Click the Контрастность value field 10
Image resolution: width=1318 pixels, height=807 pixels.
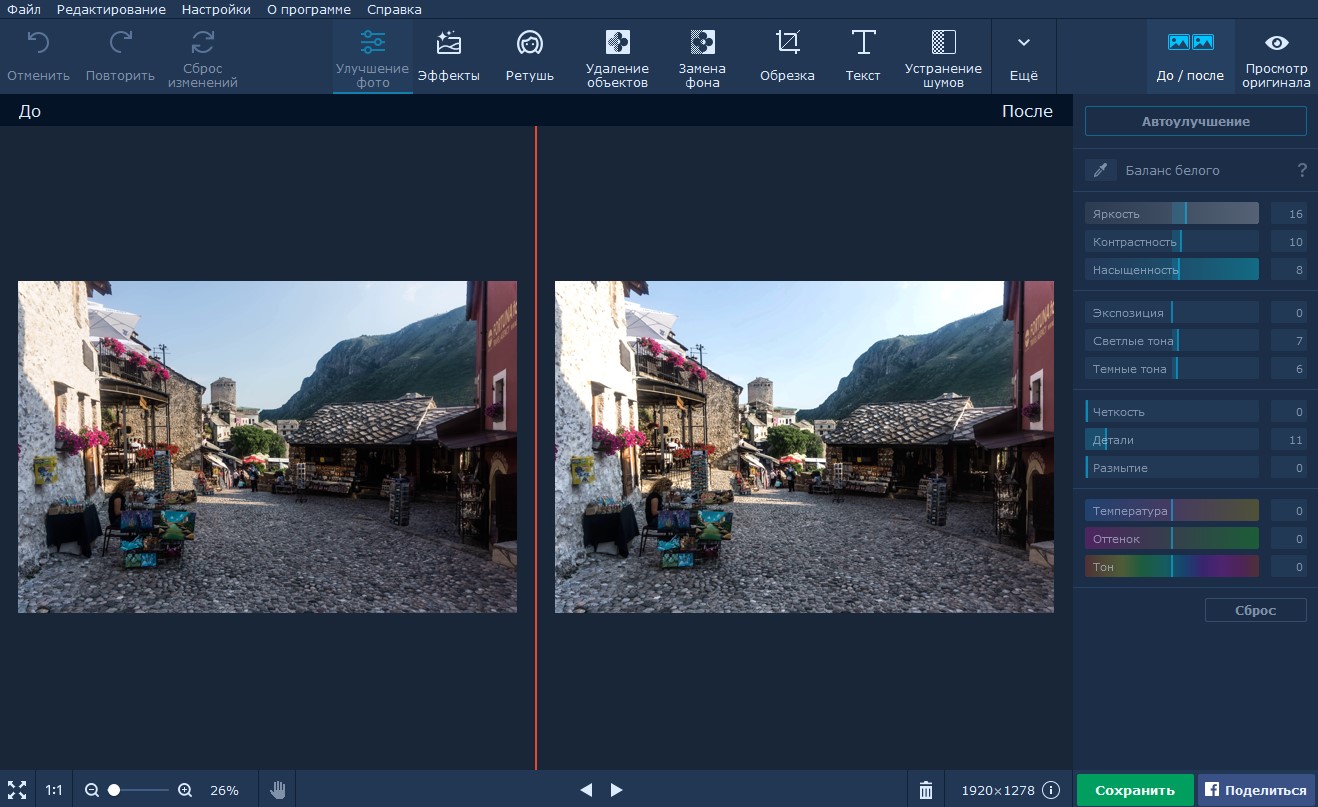tap(1289, 241)
